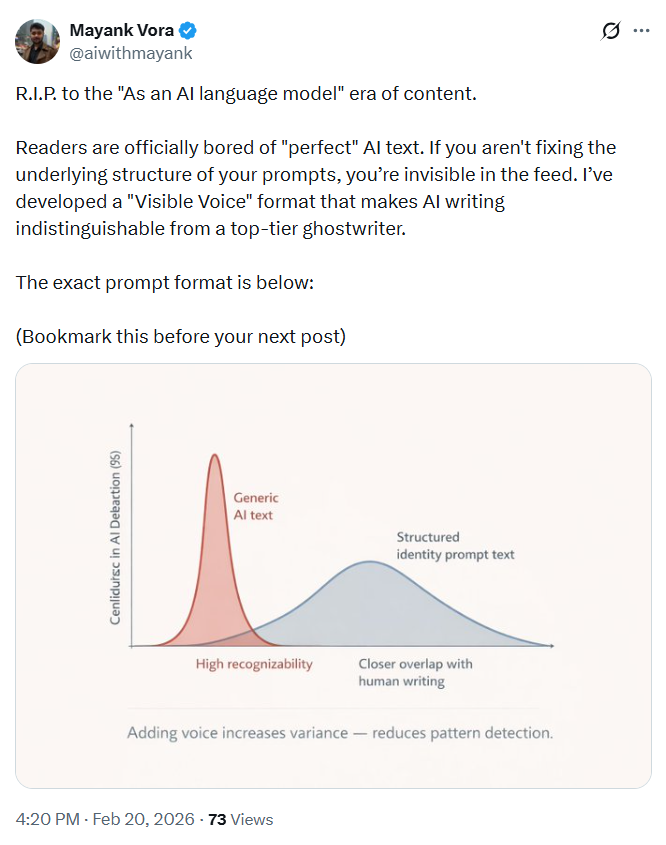Click the 'Visible Voice' paragraph text
The height and width of the screenshot is (845, 666).
tap(316, 188)
